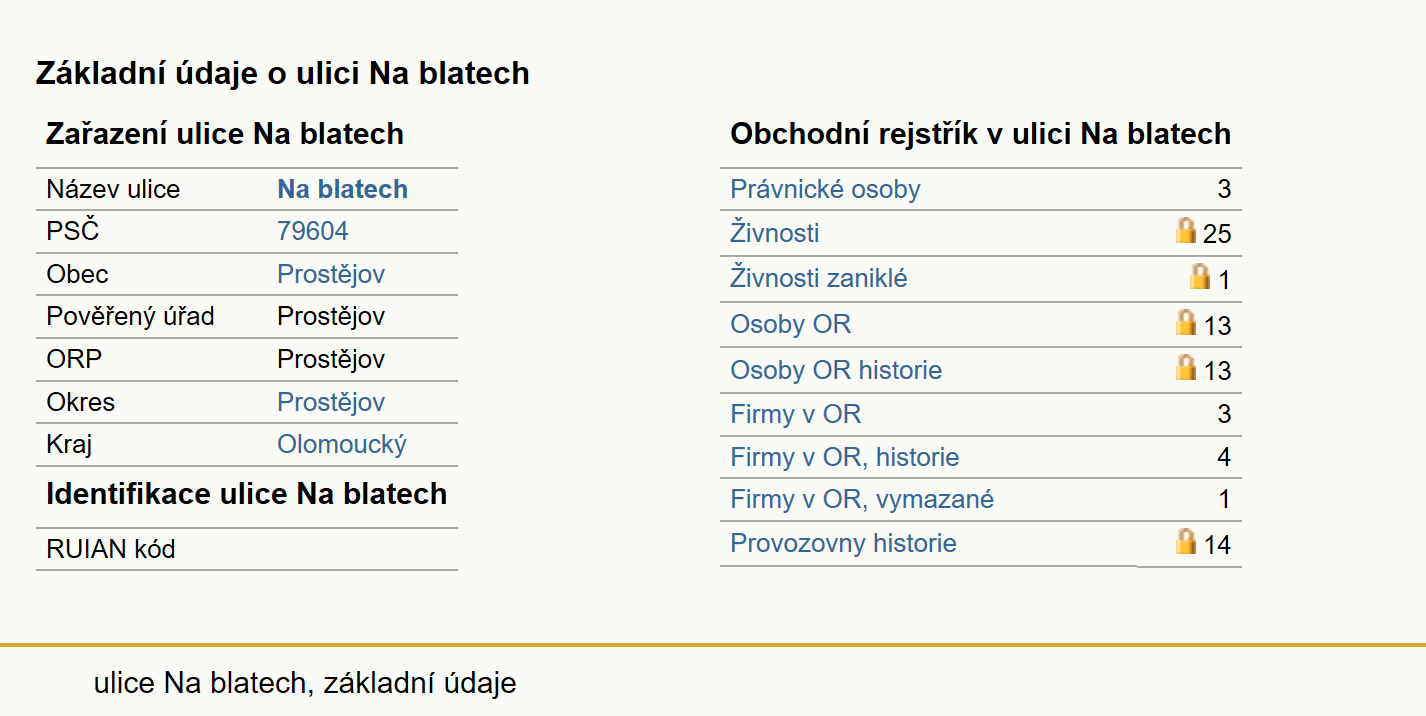This screenshot has width=1426, height=716.
Task: Click the lock icon beside Provozovny historie
Action: (1186, 541)
